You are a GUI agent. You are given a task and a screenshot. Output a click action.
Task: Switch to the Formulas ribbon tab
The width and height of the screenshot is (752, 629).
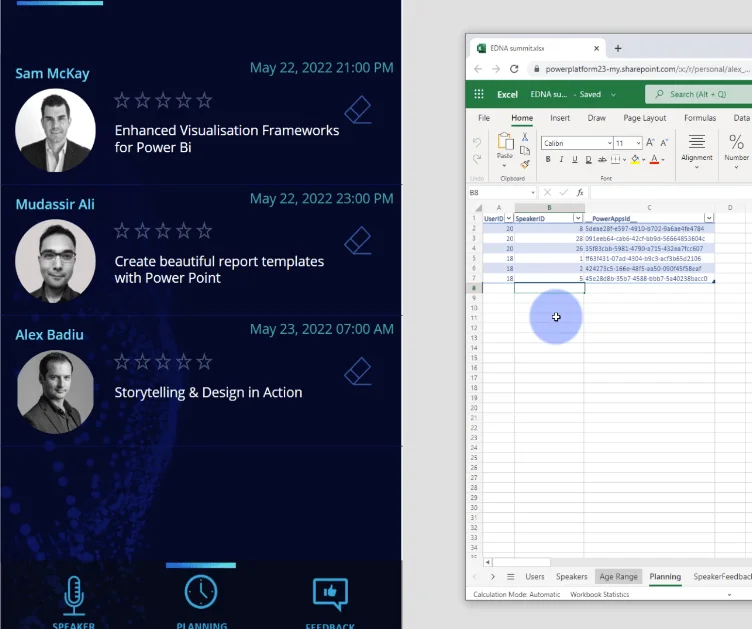coord(700,118)
